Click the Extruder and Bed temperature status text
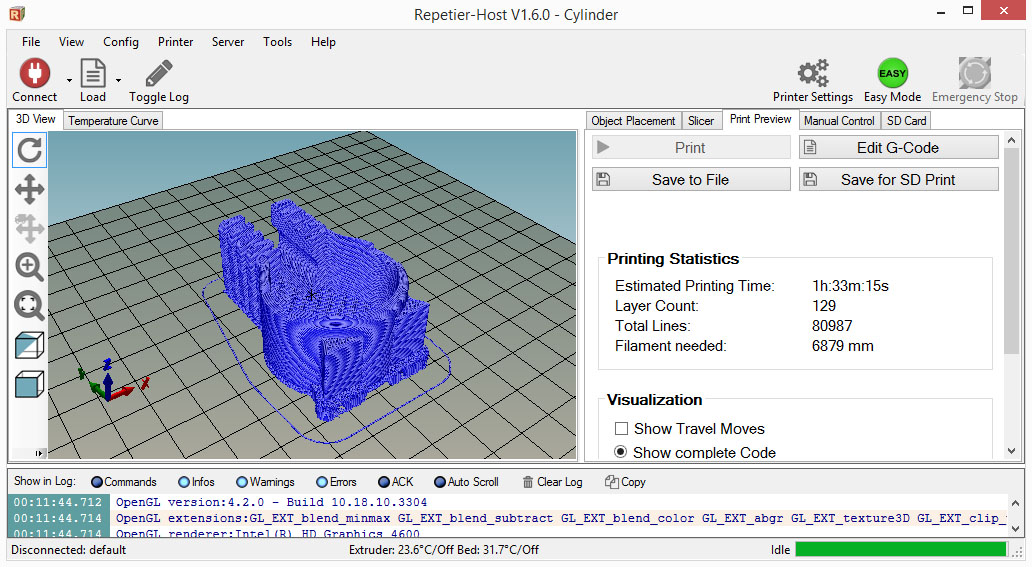This screenshot has height=567, width=1032. [x=444, y=549]
